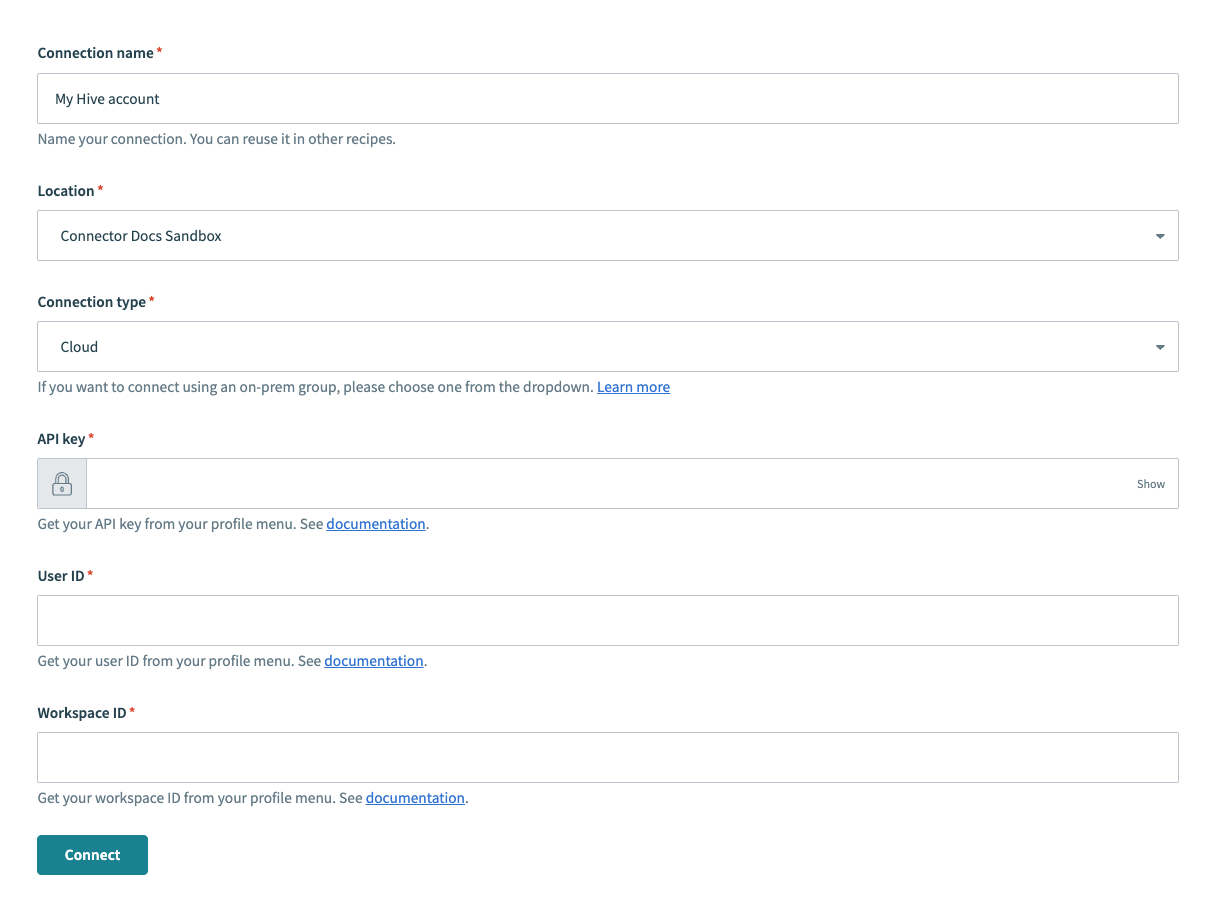
Task: Click into the Workspace ID input field
Action: 607,758
